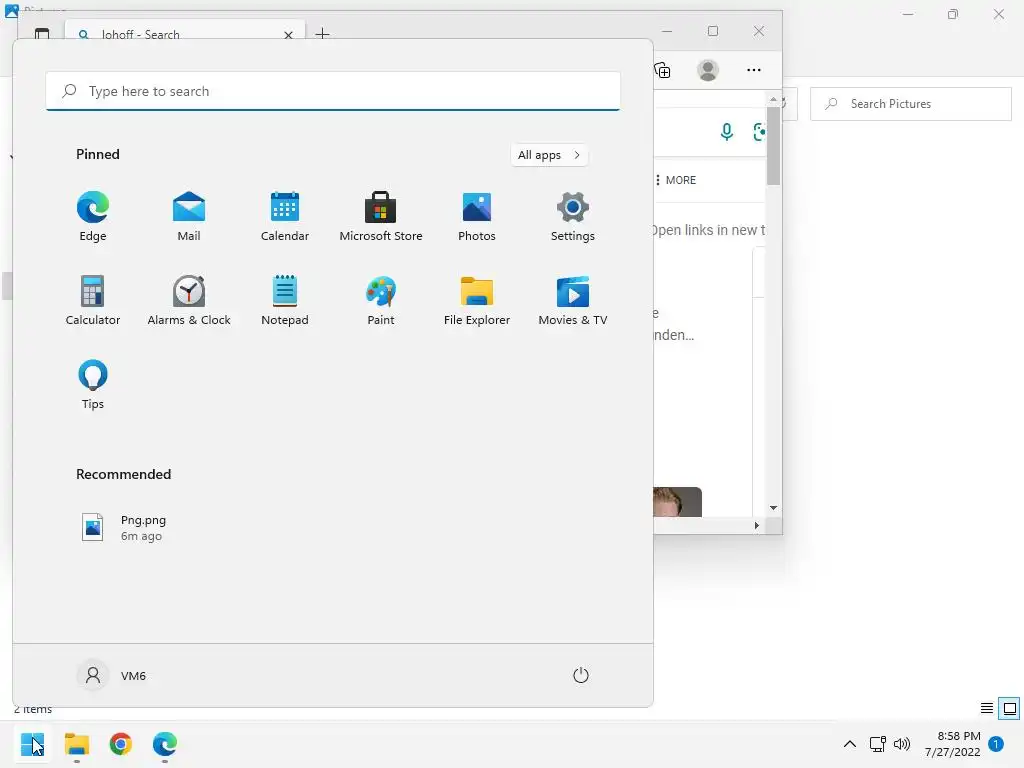Launch Mail from pinned apps
Viewport: 1024px width, 768px height.
click(x=189, y=216)
